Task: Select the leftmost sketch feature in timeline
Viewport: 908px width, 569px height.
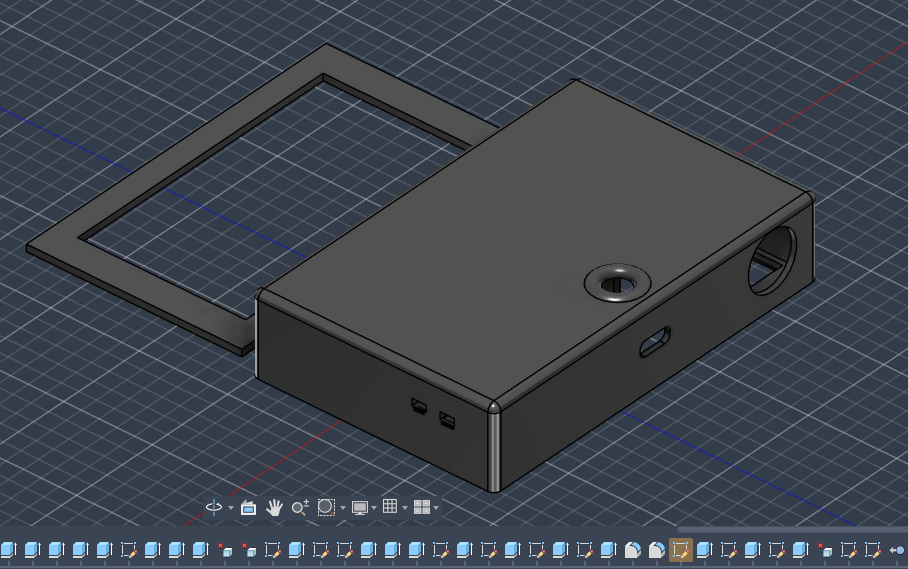Action: click(x=129, y=550)
